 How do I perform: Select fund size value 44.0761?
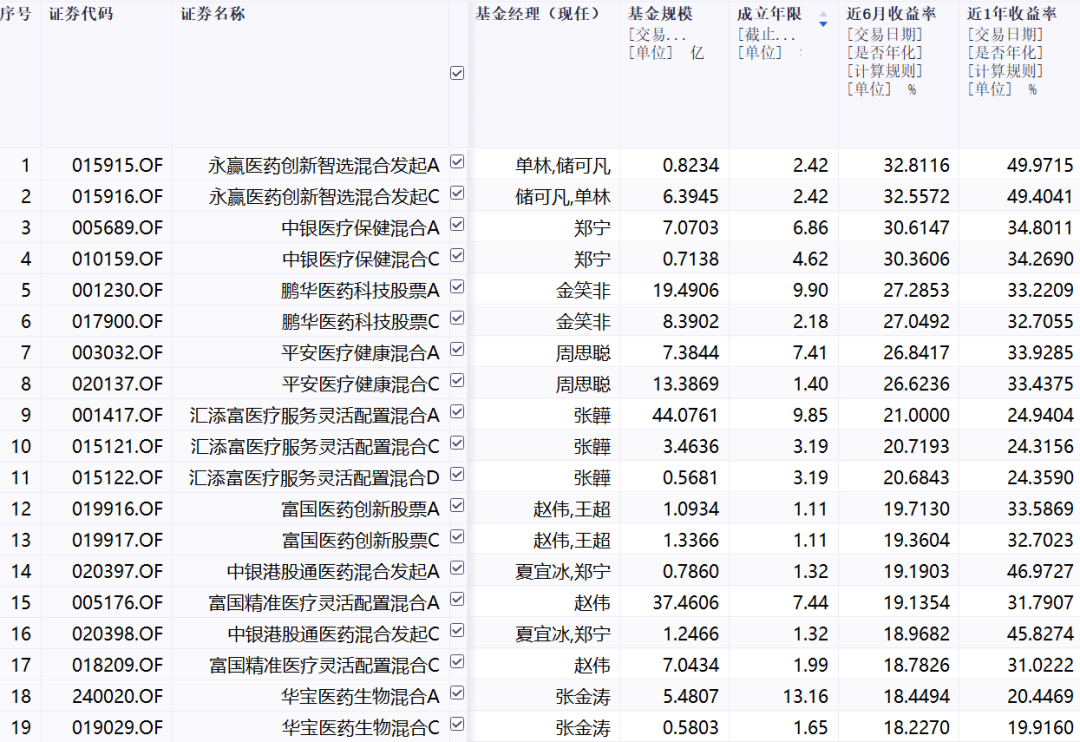click(685, 415)
